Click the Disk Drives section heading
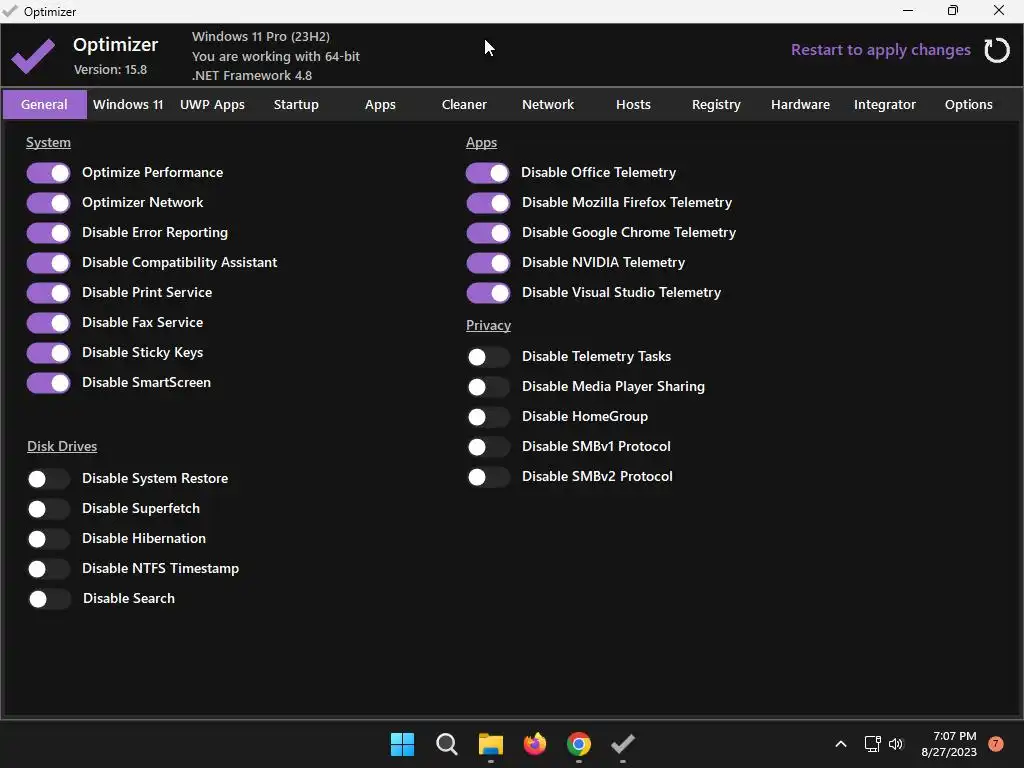This screenshot has height=768, width=1024. pos(62,446)
